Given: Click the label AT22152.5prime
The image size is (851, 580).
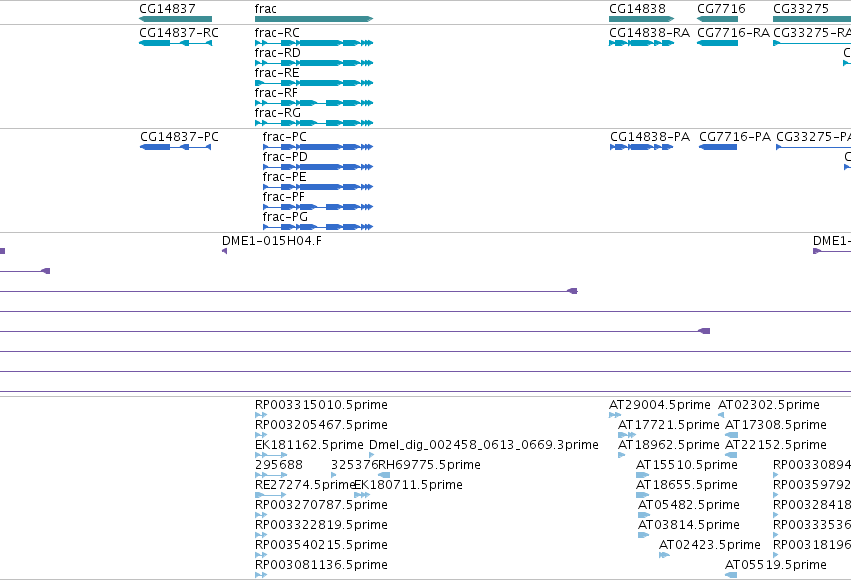Looking at the screenshot, I should [776, 445].
